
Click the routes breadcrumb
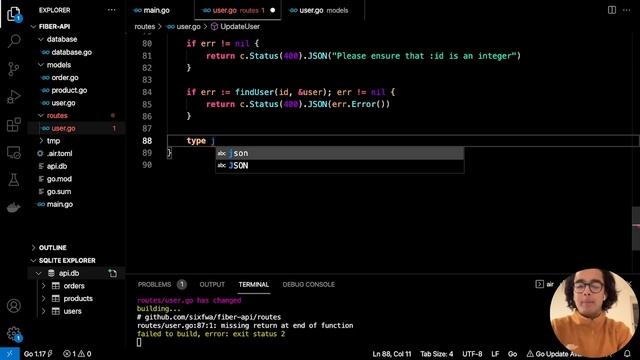144,27
